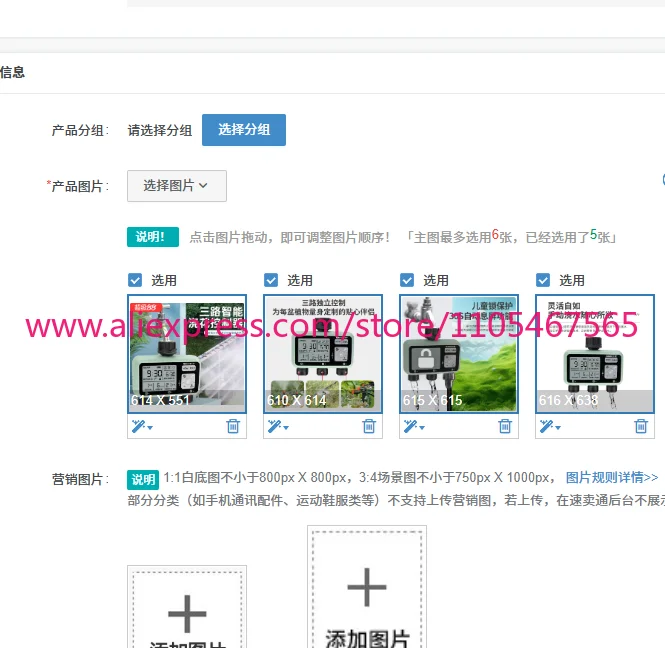Add a 1:1 white-background marketing image
Screen dimensions: 665x648
tap(187, 607)
